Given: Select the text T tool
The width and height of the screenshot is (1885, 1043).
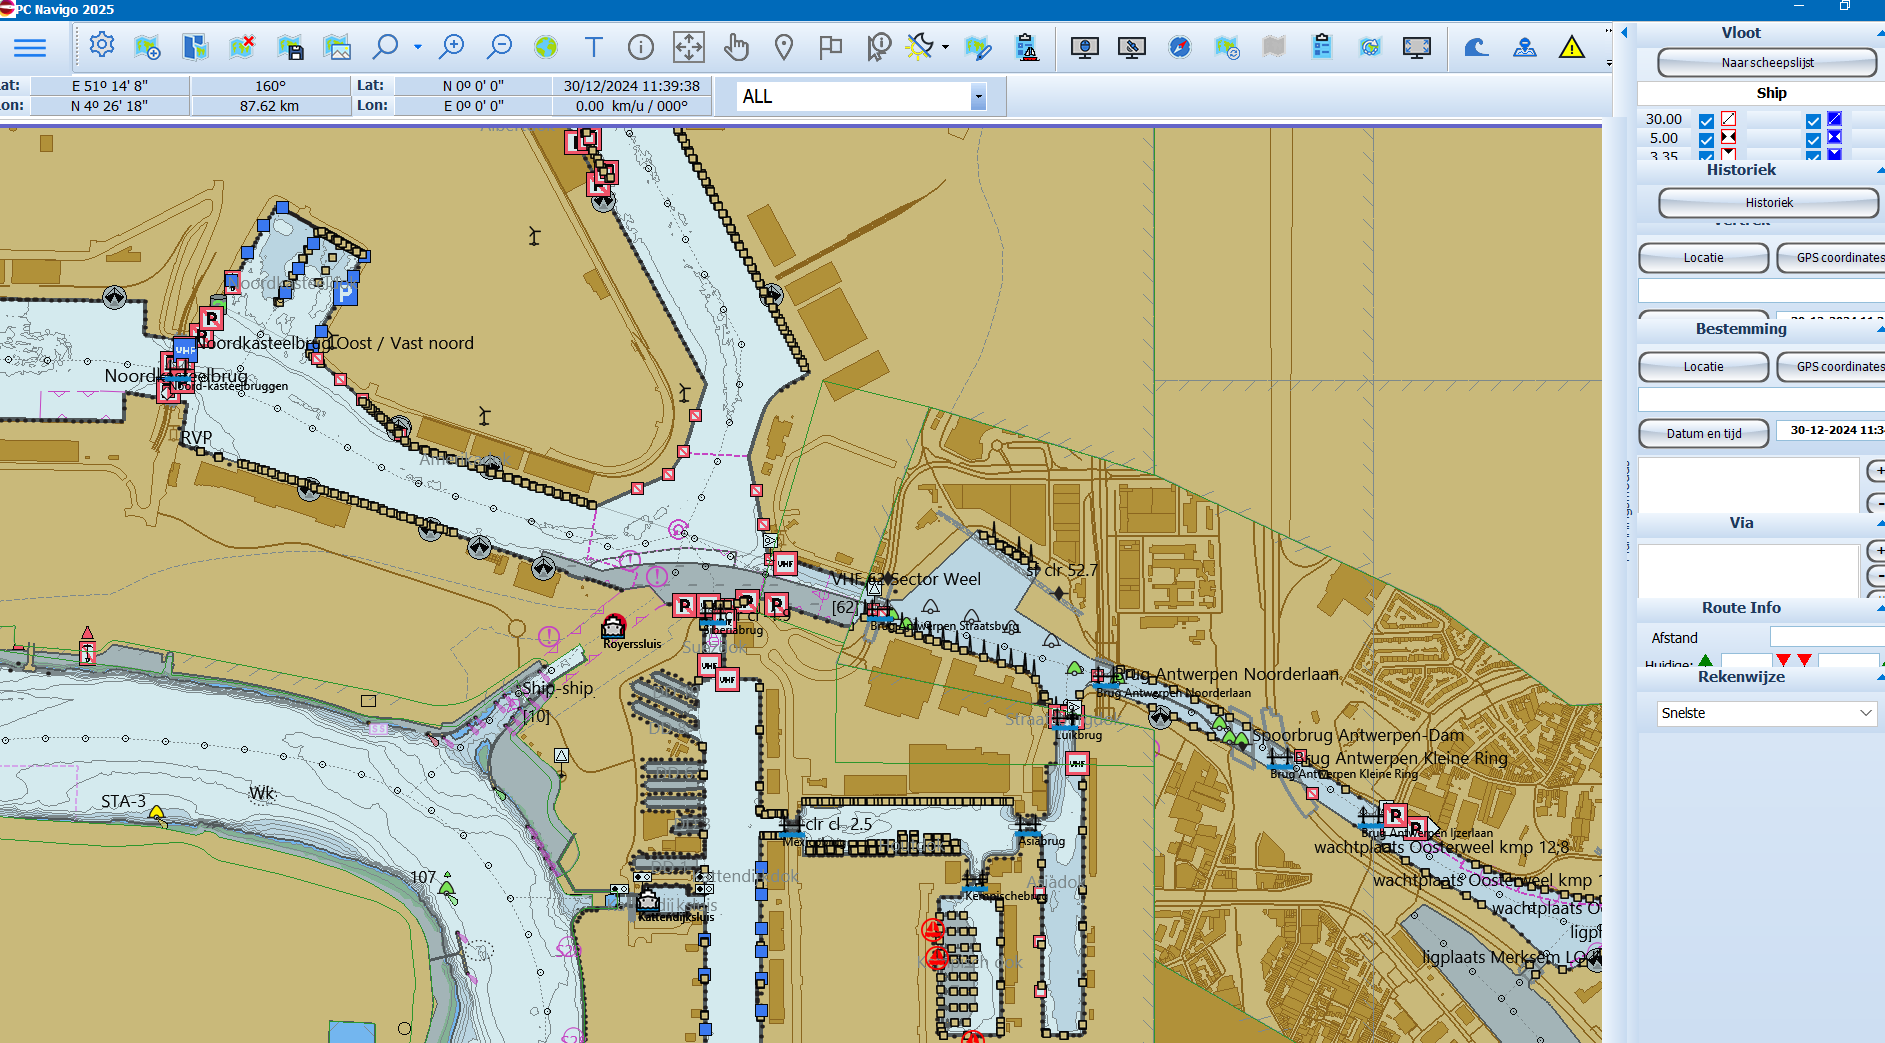Looking at the screenshot, I should tap(594, 47).
